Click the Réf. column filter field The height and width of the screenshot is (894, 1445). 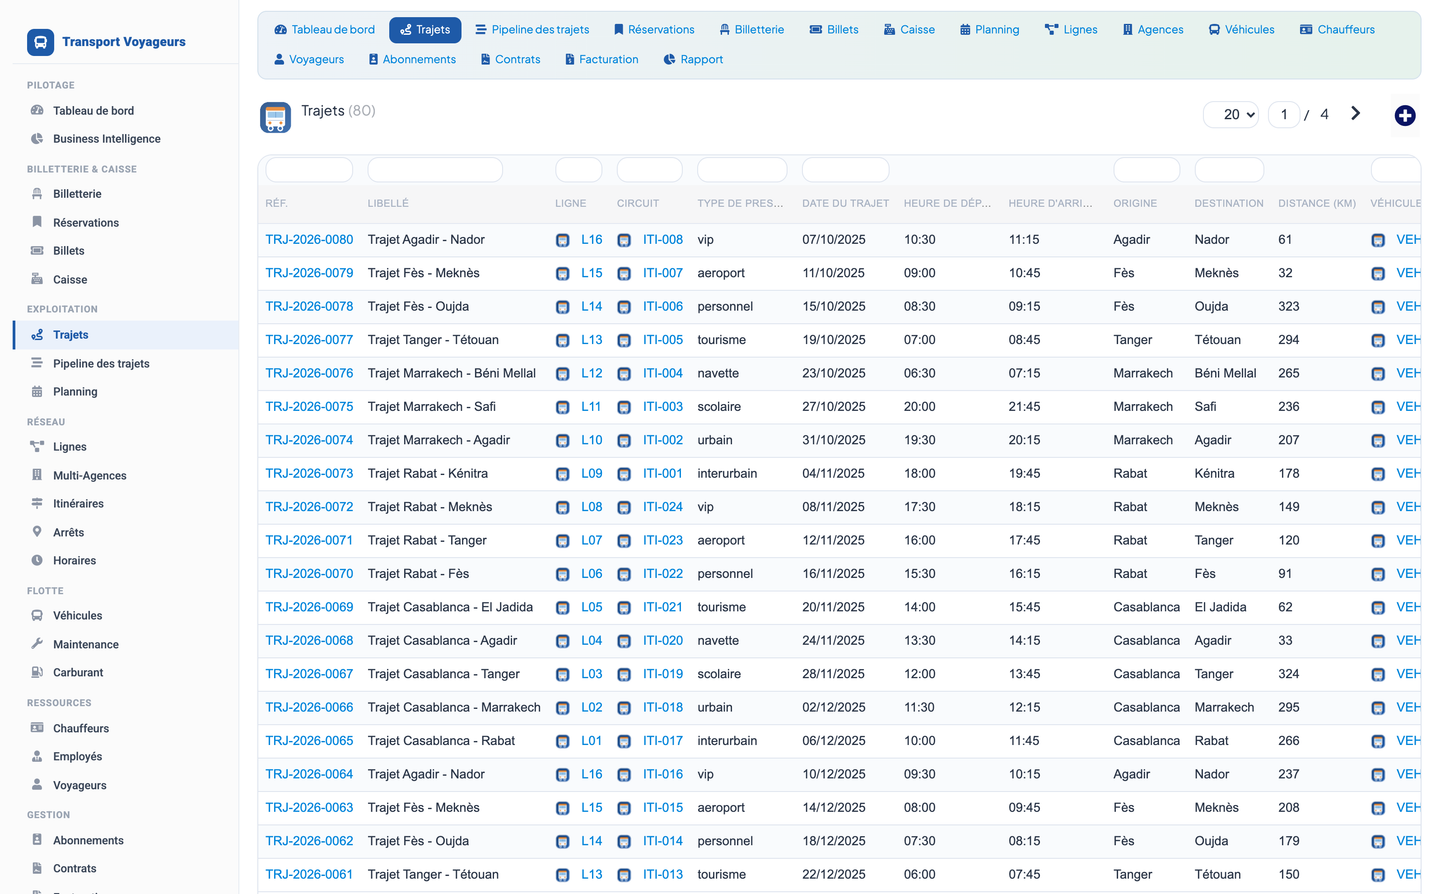coord(309,170)
